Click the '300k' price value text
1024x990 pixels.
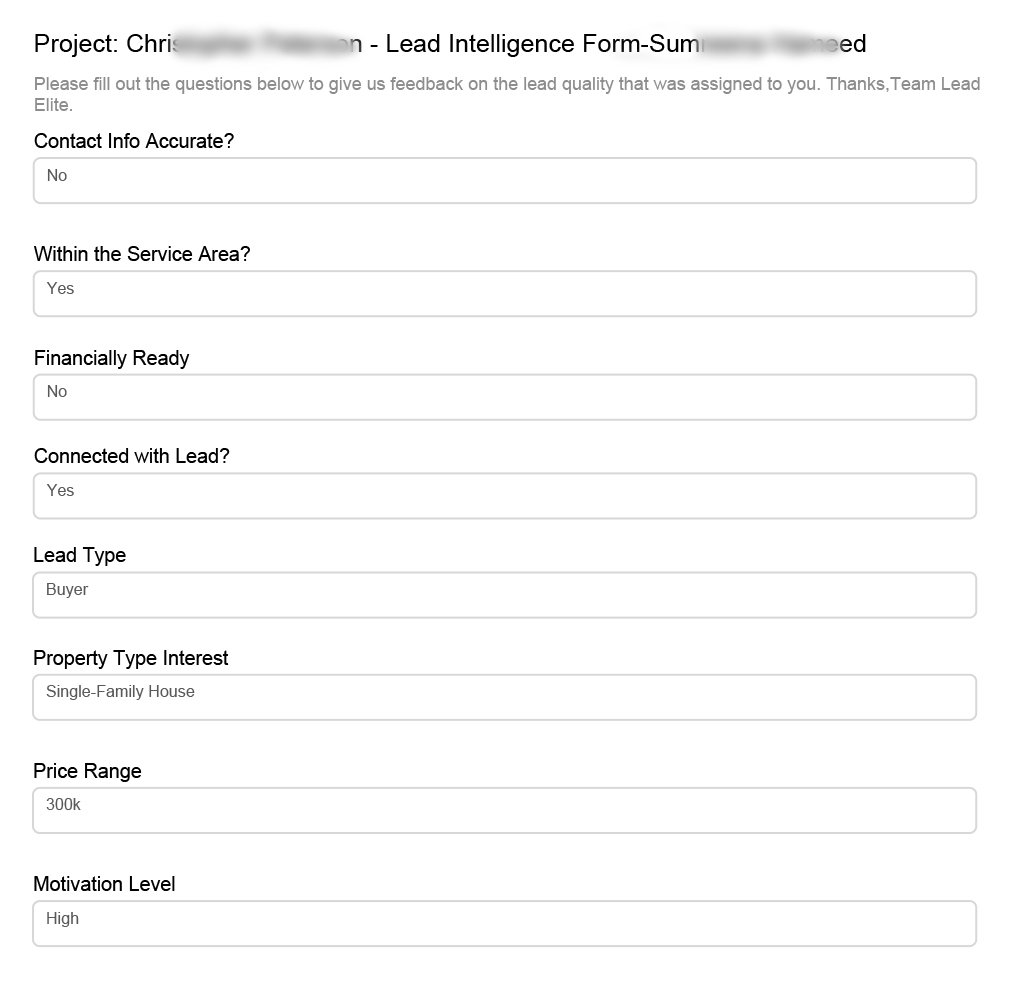(63, 804)
